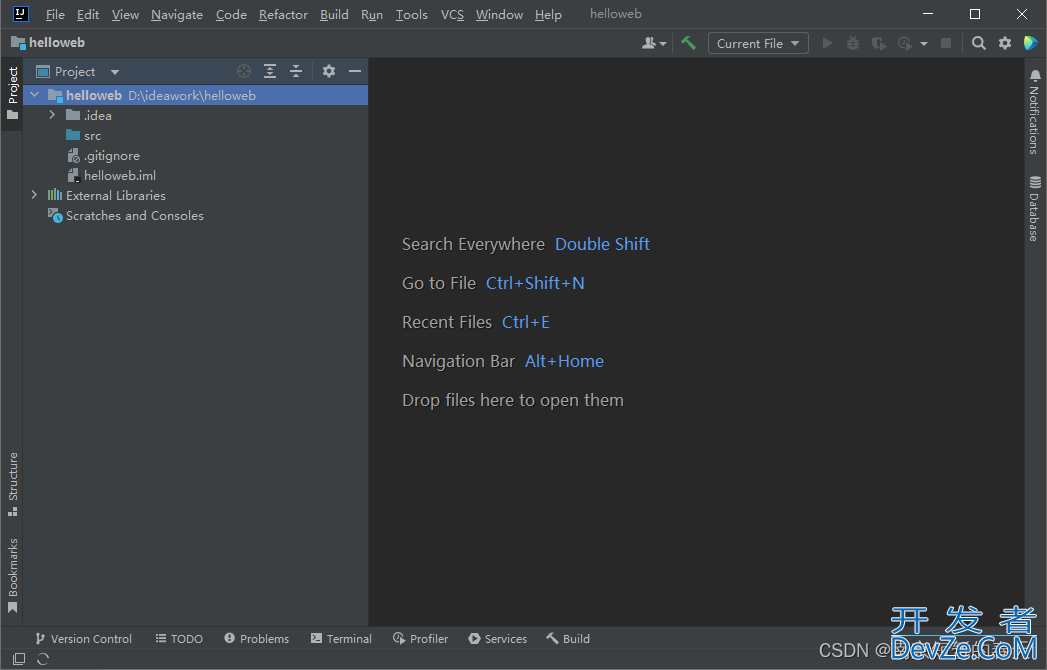
Task: Click Run with Coverage icon
Action: pos(879,43)
